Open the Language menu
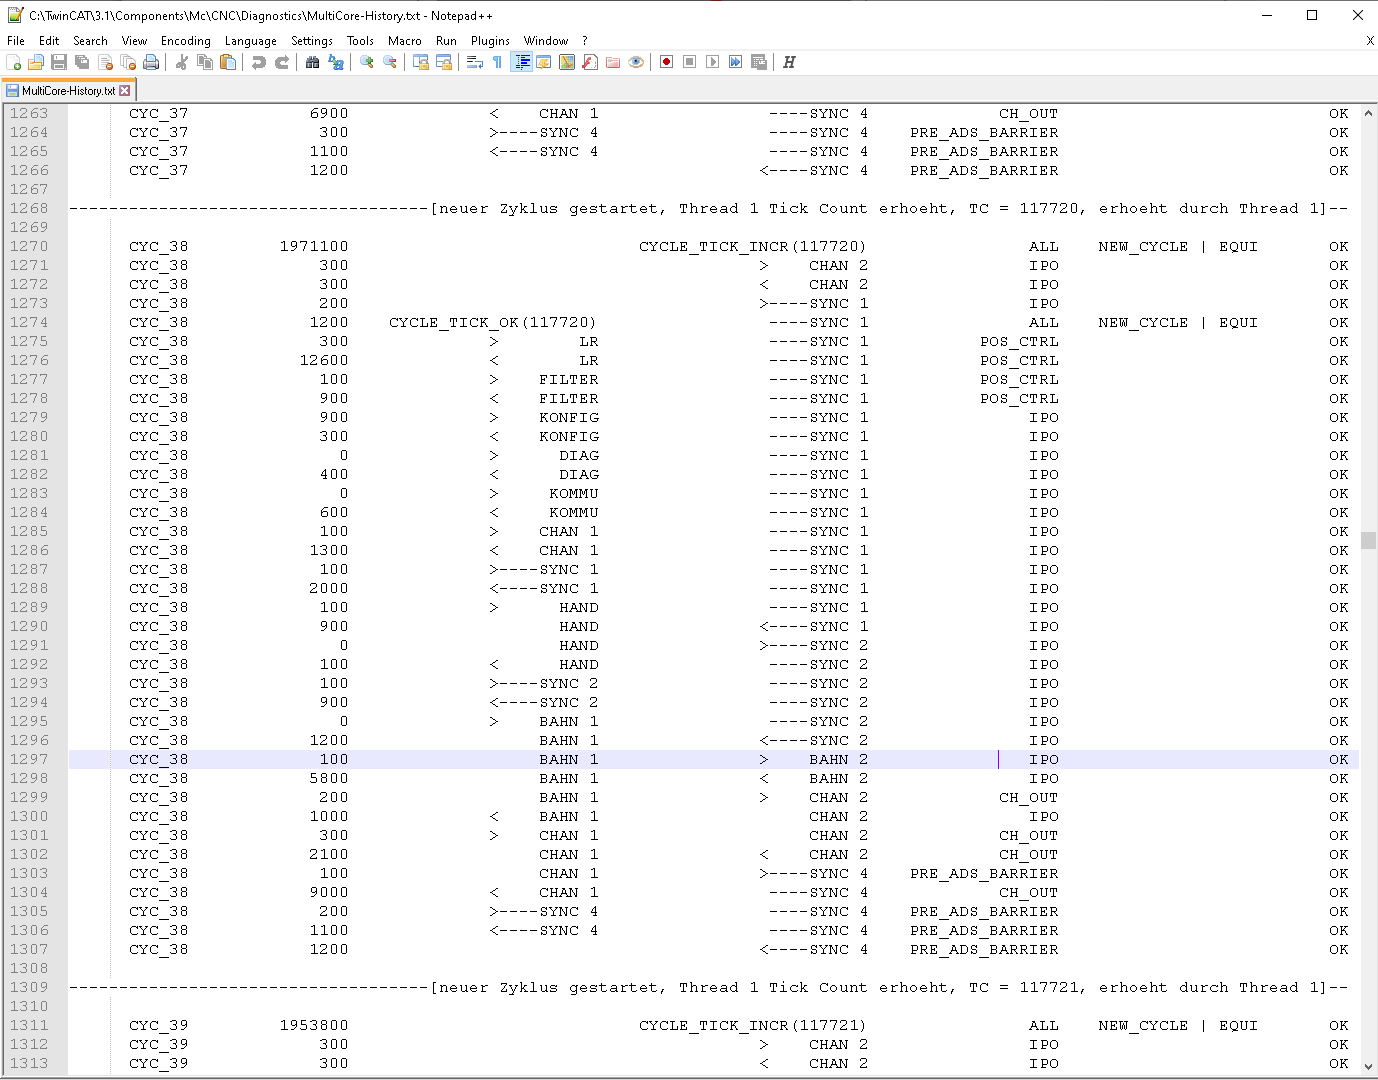 pyautogui.click(x=251, y=41)
